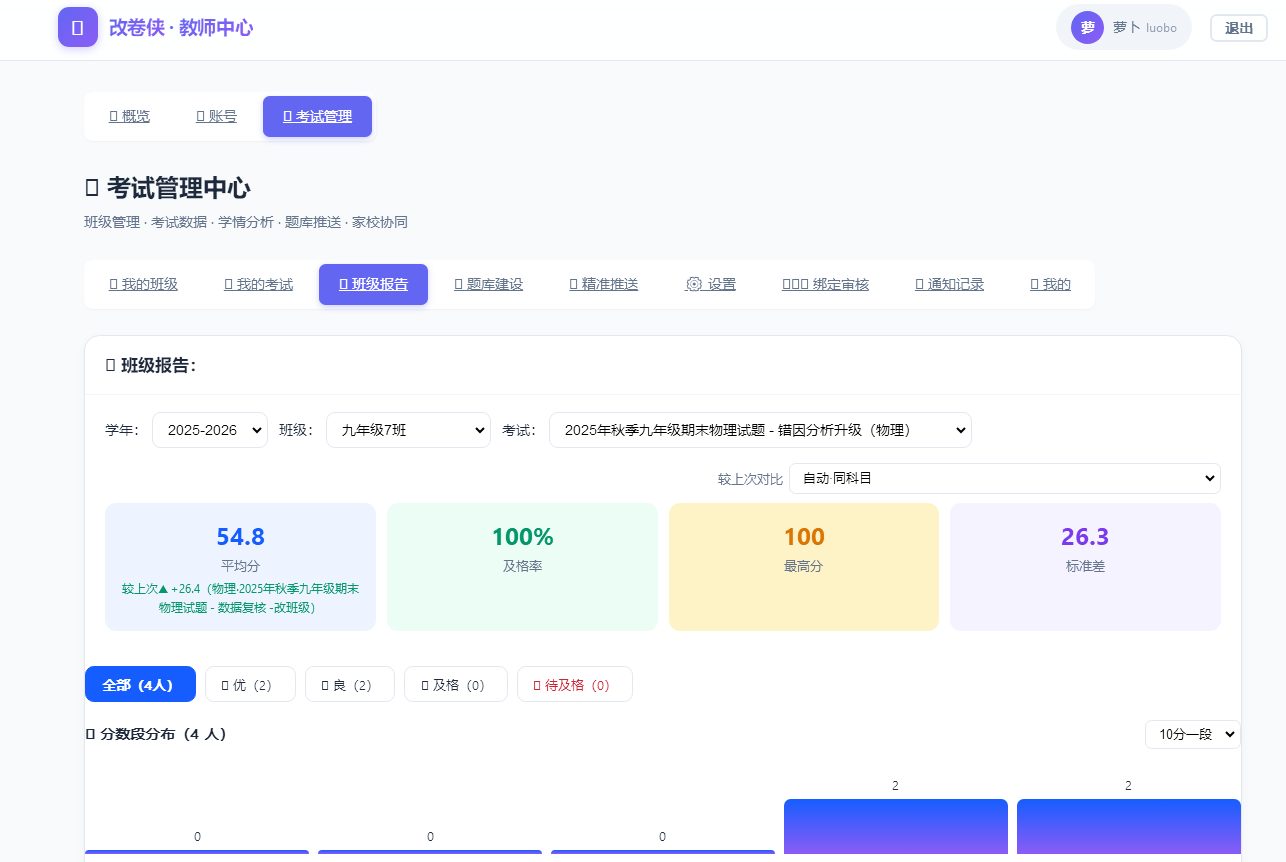Go to the 题库建设 tab
This screenshot has width=1286, height=862.
pyautogui.click(x=489, y=284)
